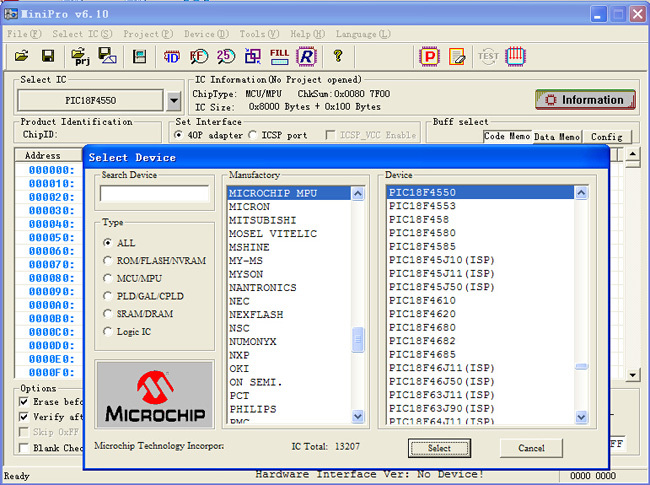
Task: Open the Device menu
Action: [x=206, y=34]
